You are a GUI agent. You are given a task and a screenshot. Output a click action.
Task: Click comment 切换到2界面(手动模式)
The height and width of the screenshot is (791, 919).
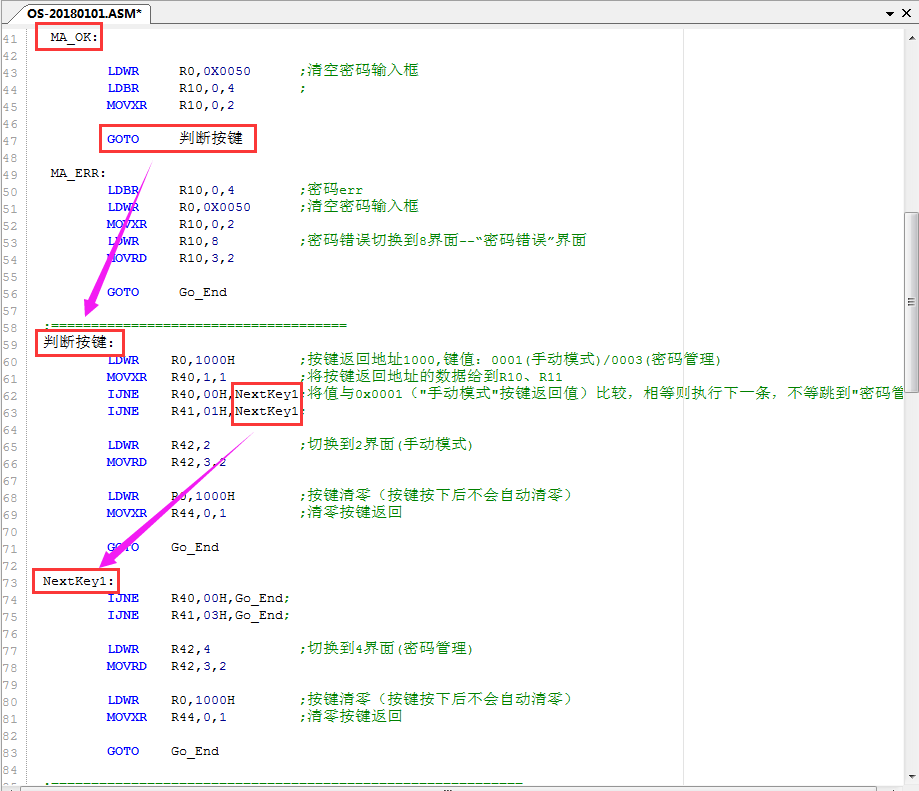(386, 444)
